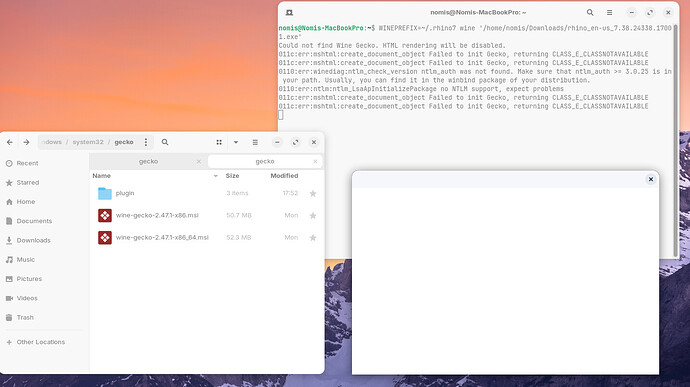This screenshot has height=387, width=690.
Task: Open Documents in the sidebar
Action: coord(34,221)
